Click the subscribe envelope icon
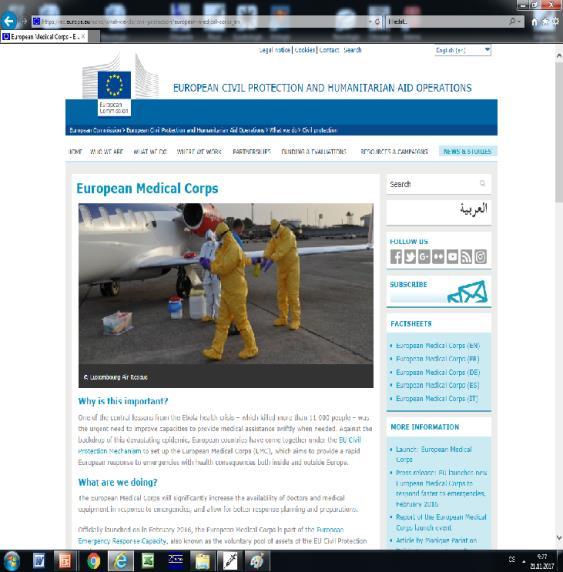 [x=467, y=292]
